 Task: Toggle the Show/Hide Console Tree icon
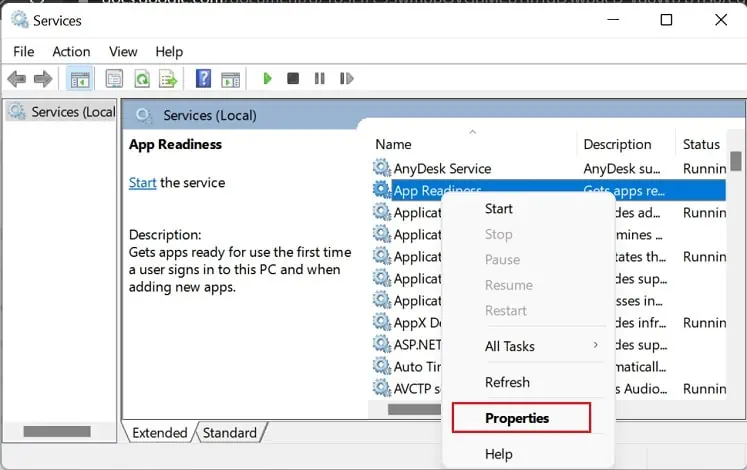coord(80,79)
